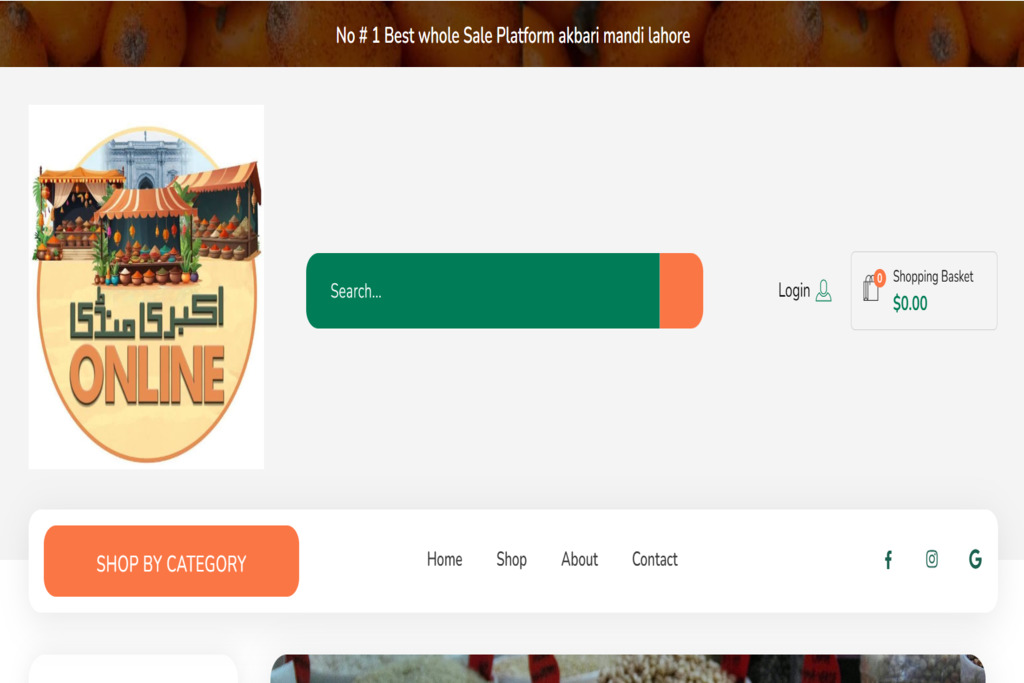The width and height of the screenshot is (1024, 683).
Task: Submit search with the orange search button
Action: pos(681,291)
